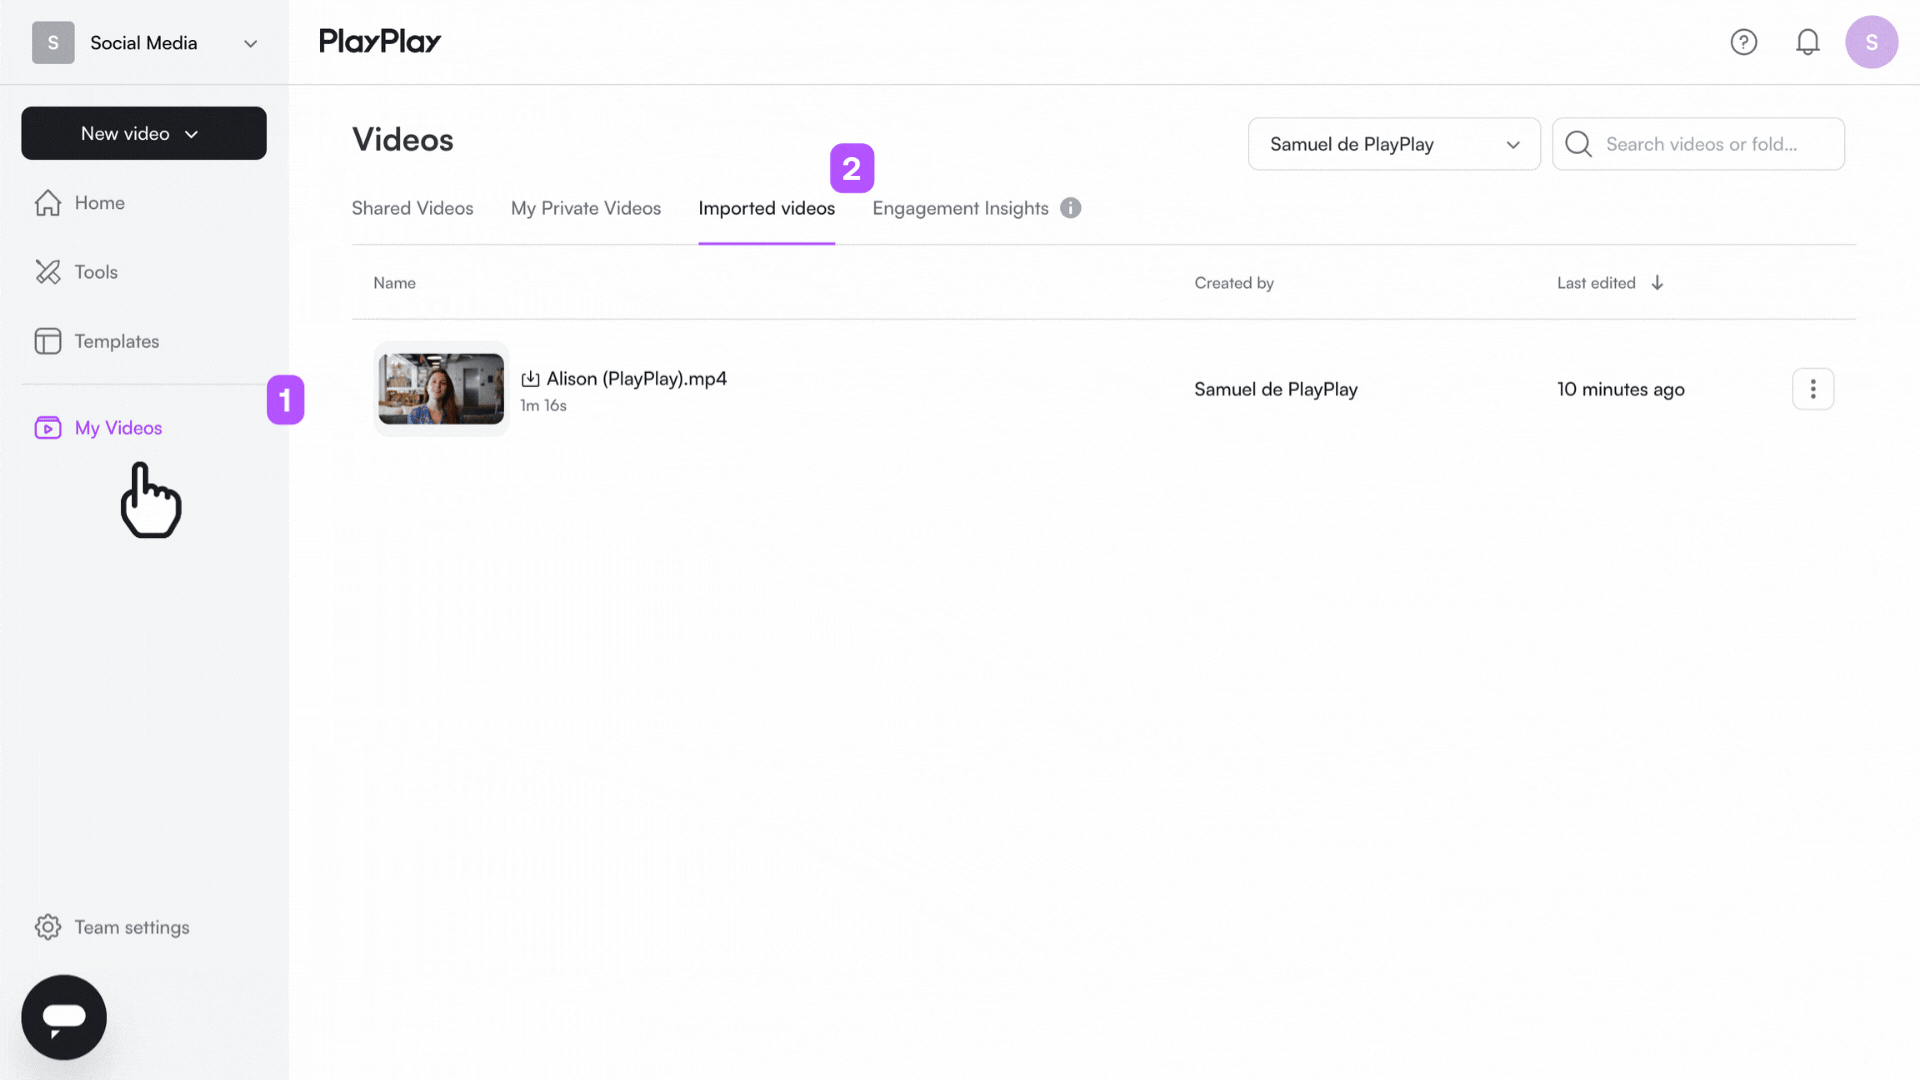Image resolution: width=1920 pixels, height=1080 pixels.
Task: Click the PlayPlay logo
Action: click(380, 42)
